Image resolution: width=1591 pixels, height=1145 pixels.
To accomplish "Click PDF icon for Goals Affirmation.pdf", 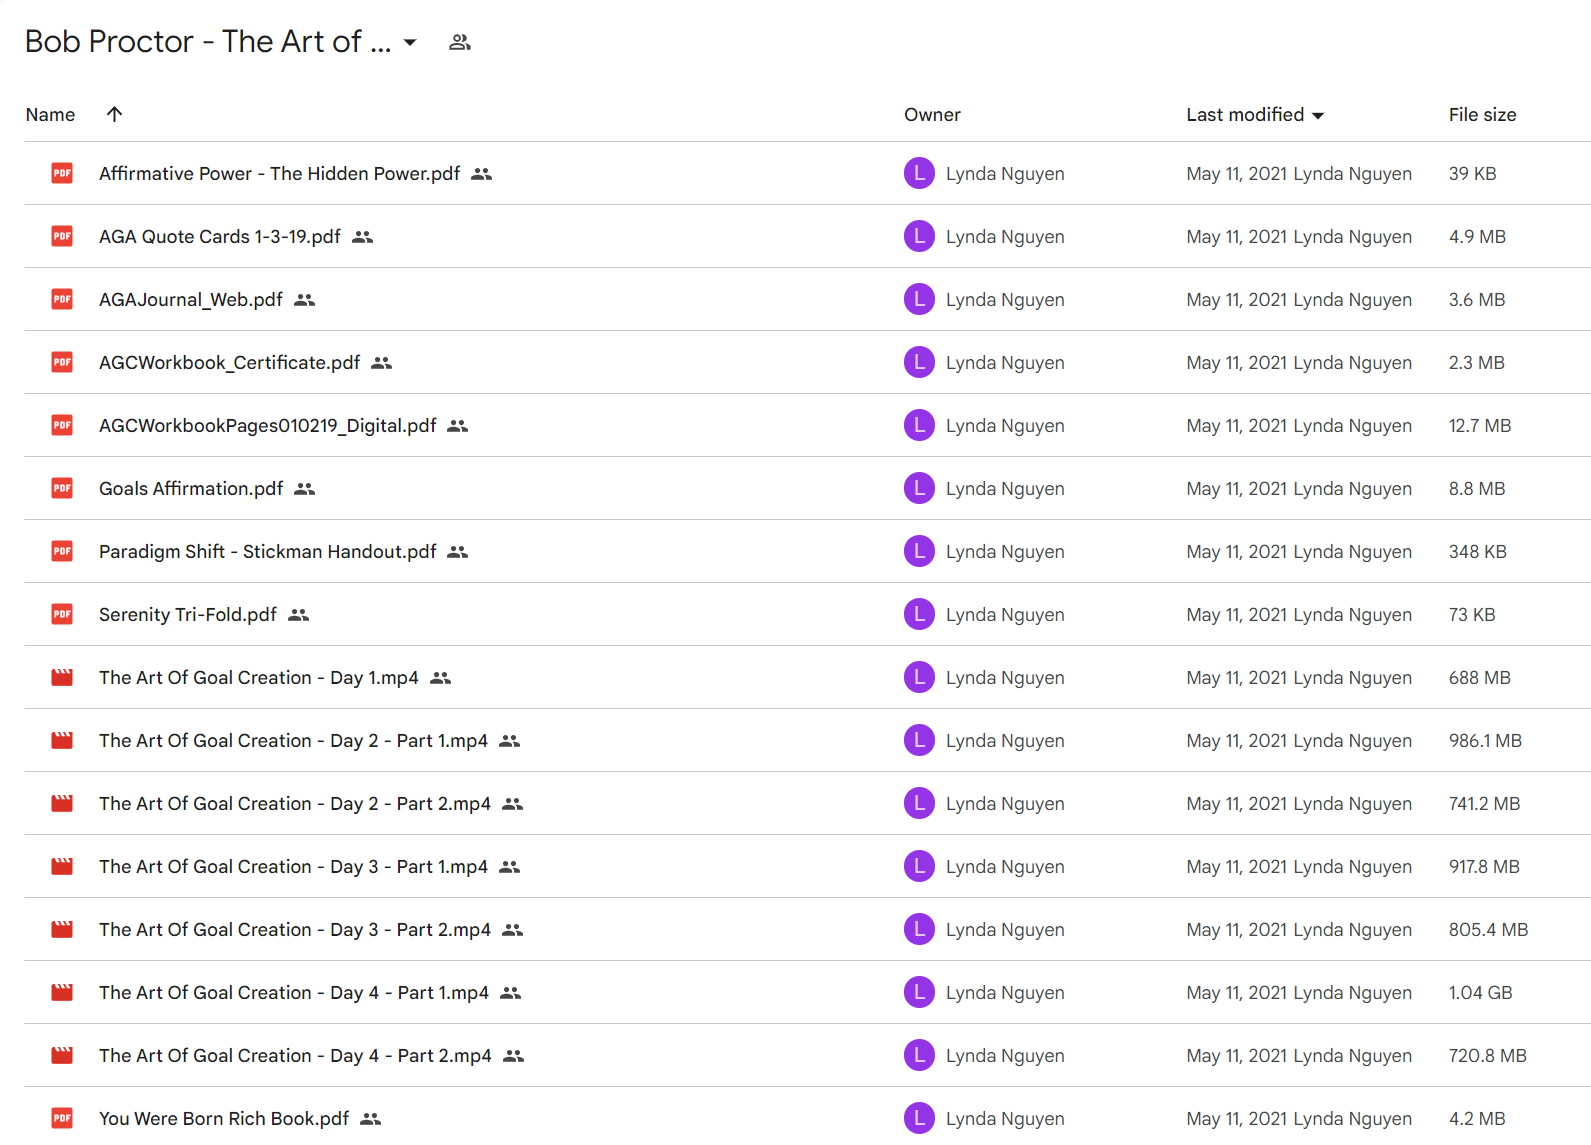I will [x=62, y=488].
